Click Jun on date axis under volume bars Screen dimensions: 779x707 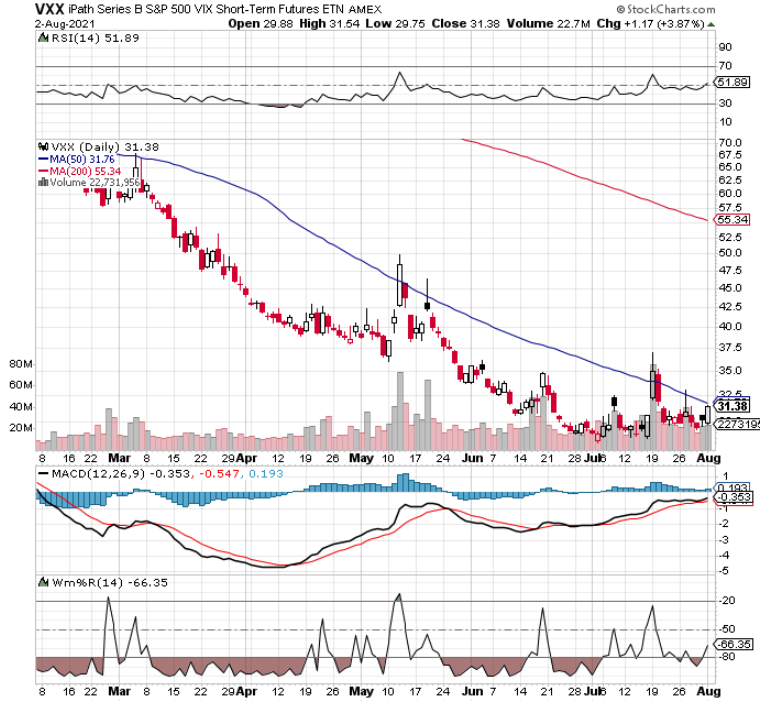click(x=472, y=458)
